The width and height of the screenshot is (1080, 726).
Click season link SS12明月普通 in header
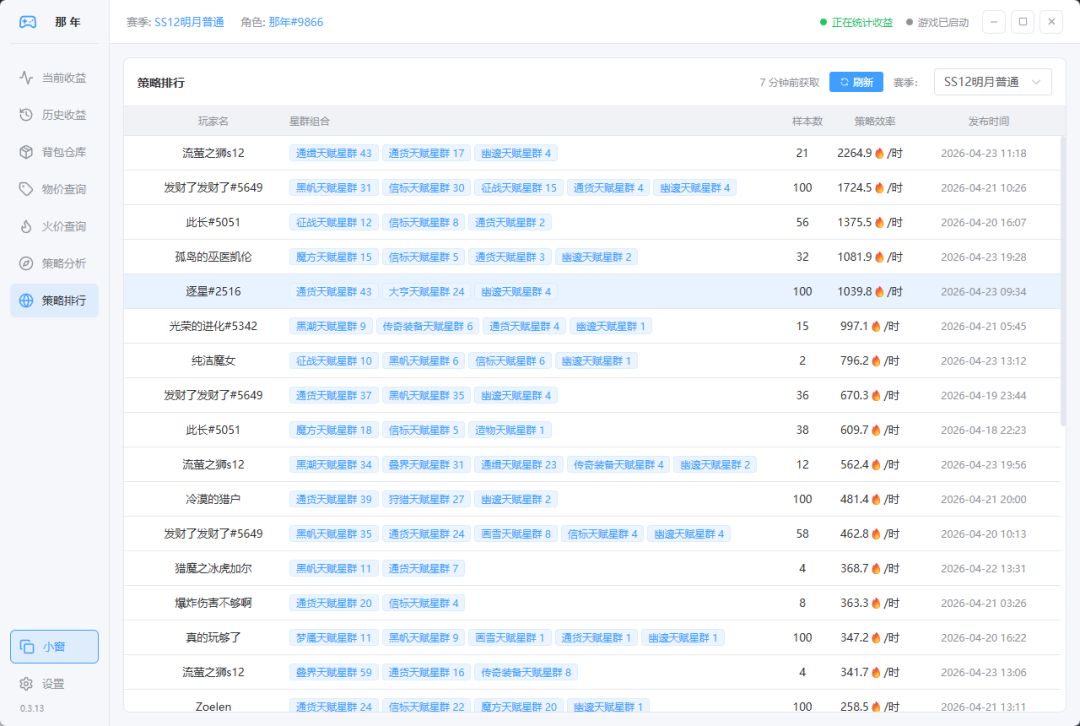coord(189,22)
